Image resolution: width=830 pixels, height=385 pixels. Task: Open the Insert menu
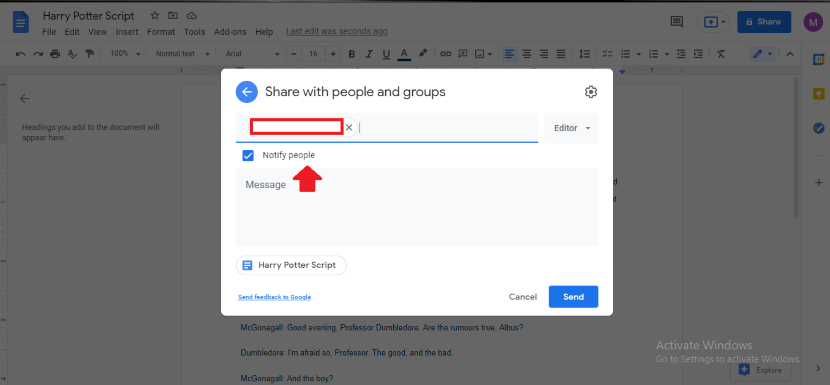(x=127, y=32)
